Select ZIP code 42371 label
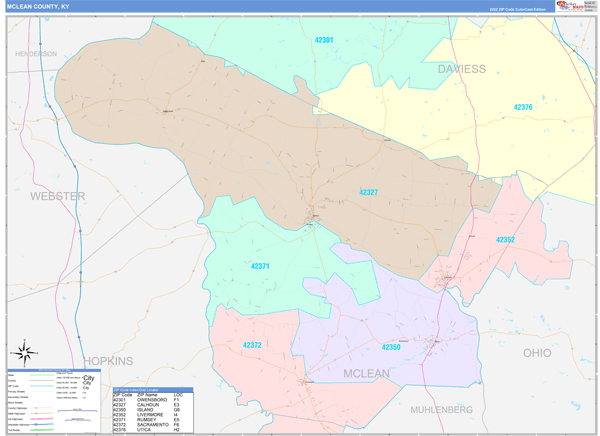This screenshot has width=600, height=436. (260, 266)
